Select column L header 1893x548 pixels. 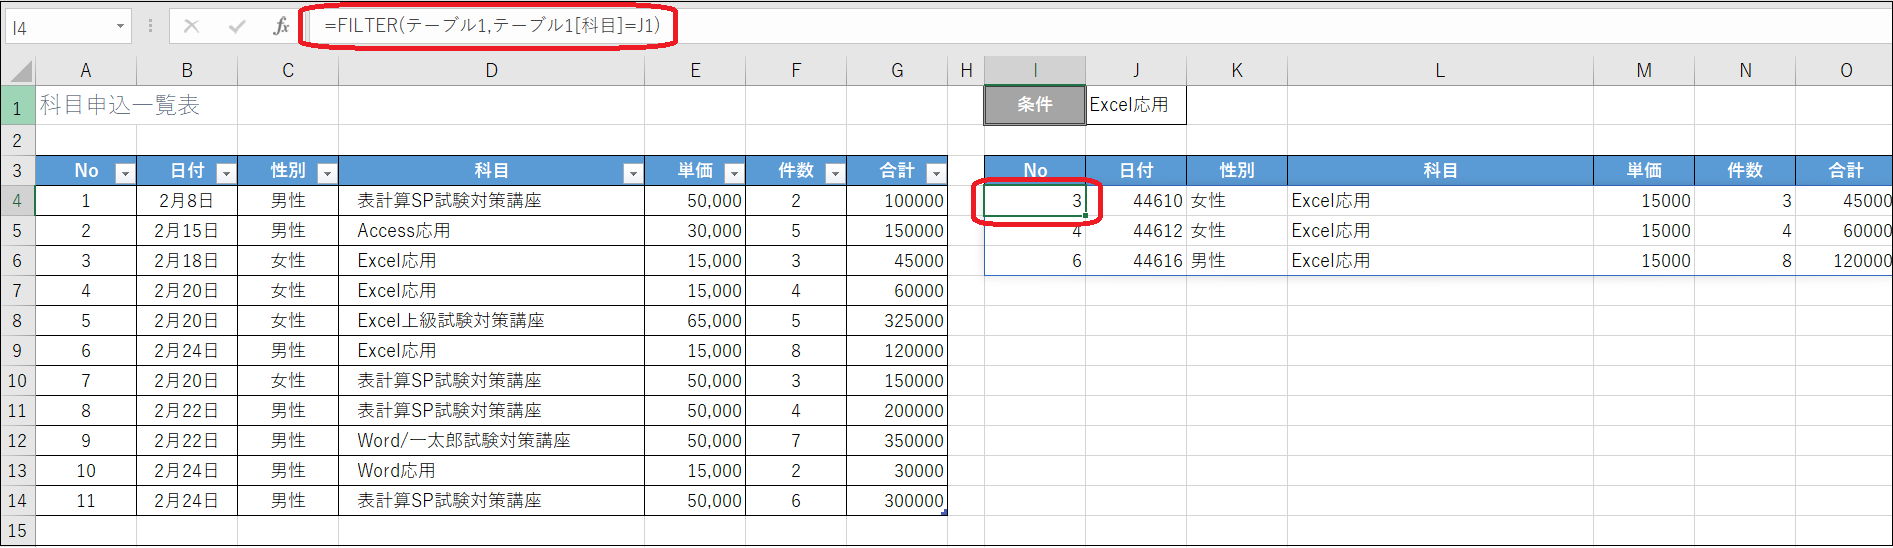[1439, 71]
